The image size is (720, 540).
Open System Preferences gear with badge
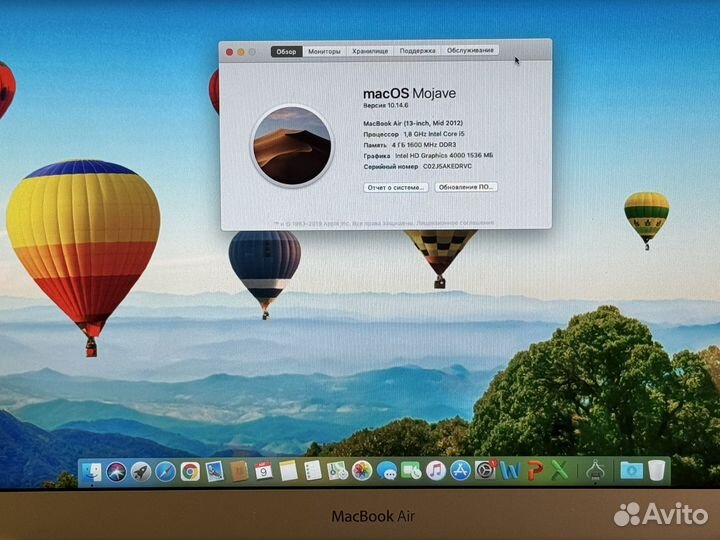click(485, 470)
